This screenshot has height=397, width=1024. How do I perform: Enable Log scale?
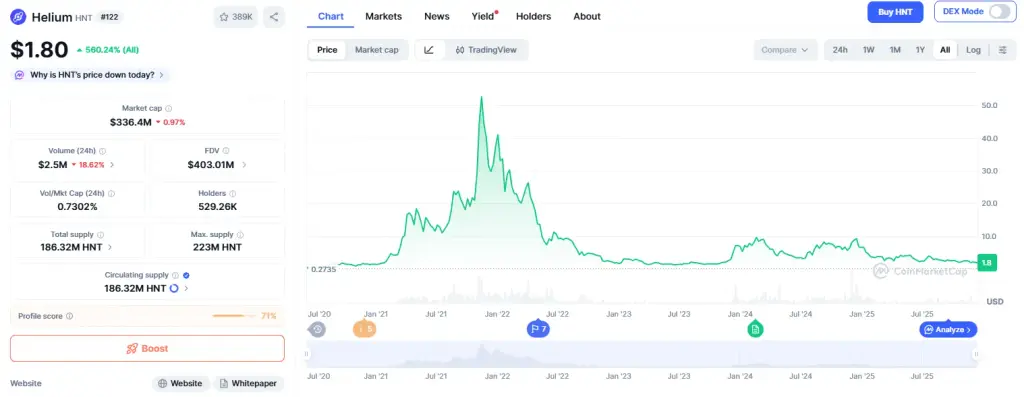(x=973, y=50)
